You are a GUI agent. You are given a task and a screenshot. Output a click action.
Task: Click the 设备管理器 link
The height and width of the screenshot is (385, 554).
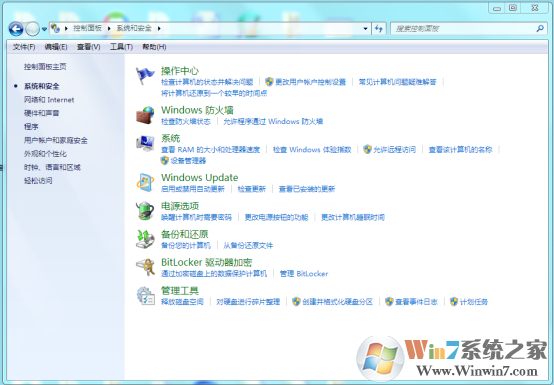(188, 161)
